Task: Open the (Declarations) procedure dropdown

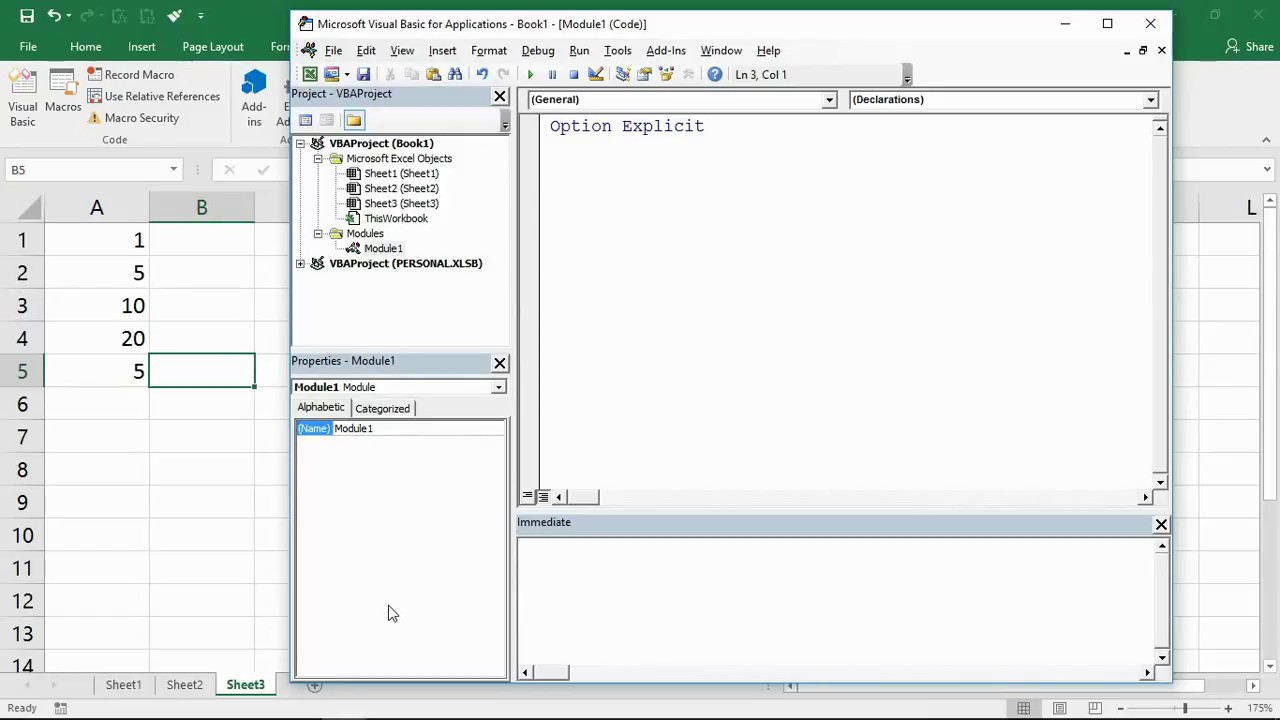Action: [x=1151, y=100]
